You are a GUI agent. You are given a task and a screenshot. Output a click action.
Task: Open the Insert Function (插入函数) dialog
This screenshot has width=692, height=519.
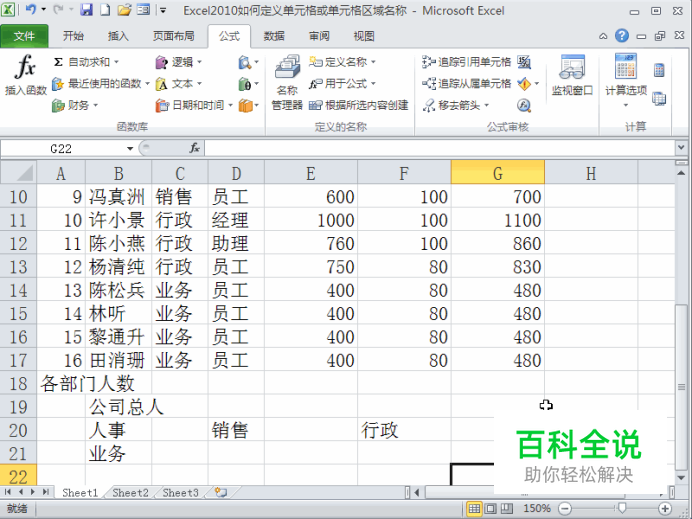click(x=25, y=75)
